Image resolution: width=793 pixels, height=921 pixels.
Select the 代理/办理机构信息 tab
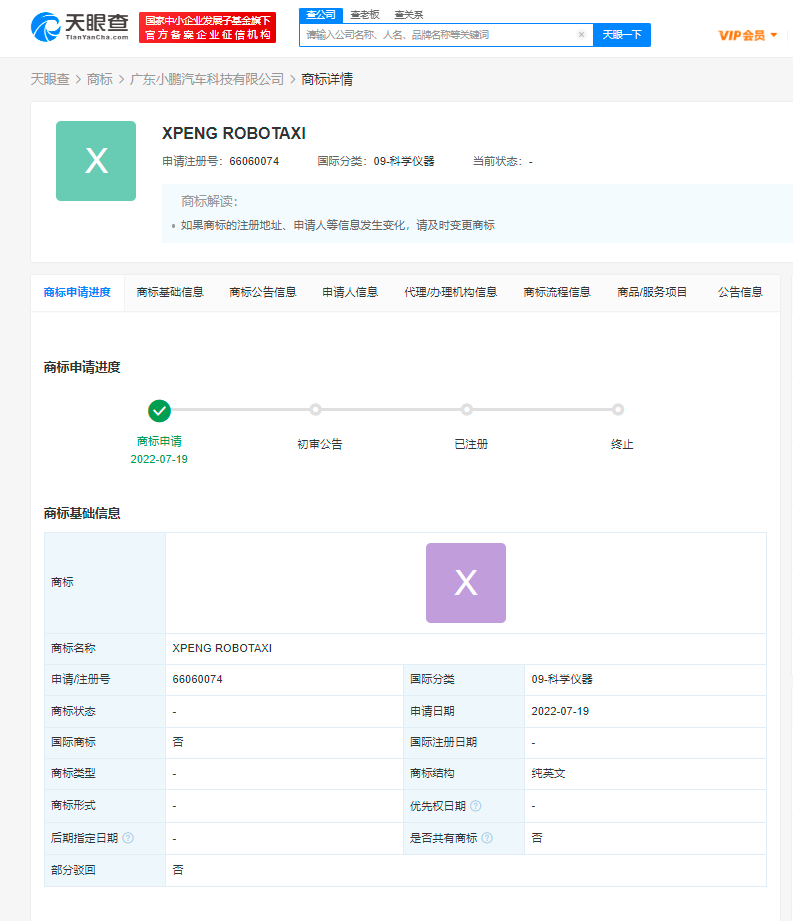coord(451,293)
